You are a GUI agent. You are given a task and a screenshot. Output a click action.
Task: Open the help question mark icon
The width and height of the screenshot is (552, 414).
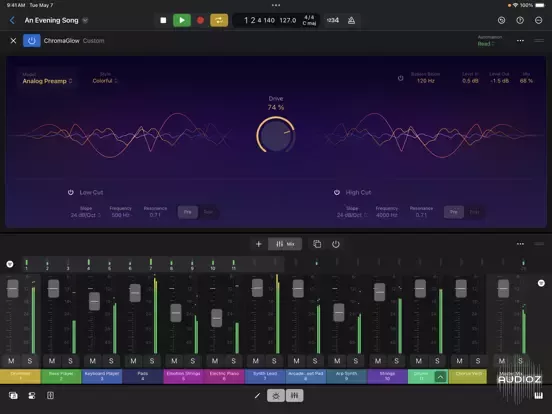click(x=520, y=20)
